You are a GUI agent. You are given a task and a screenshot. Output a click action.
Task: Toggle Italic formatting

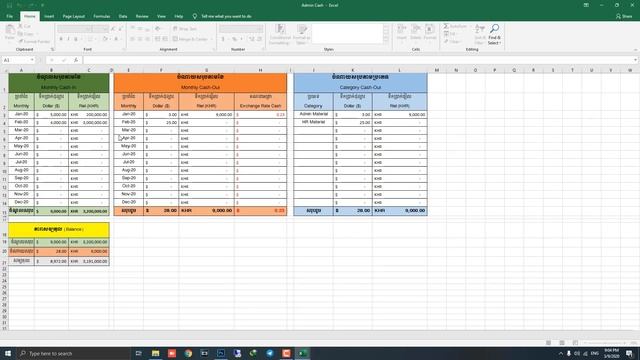68,39
